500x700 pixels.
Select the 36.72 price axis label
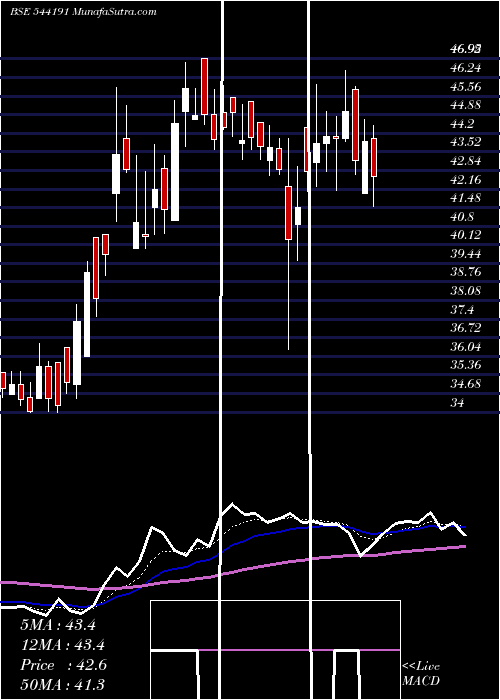pyautogui.click(x=466, y=328)
